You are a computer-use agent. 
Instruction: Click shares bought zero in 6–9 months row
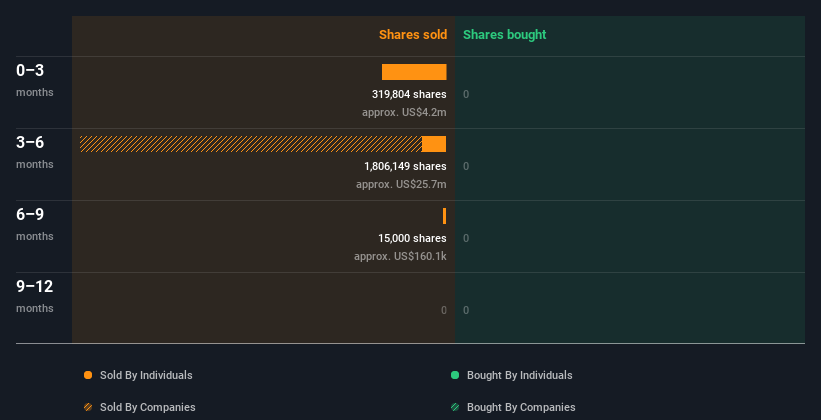click(x=466, y=238)
